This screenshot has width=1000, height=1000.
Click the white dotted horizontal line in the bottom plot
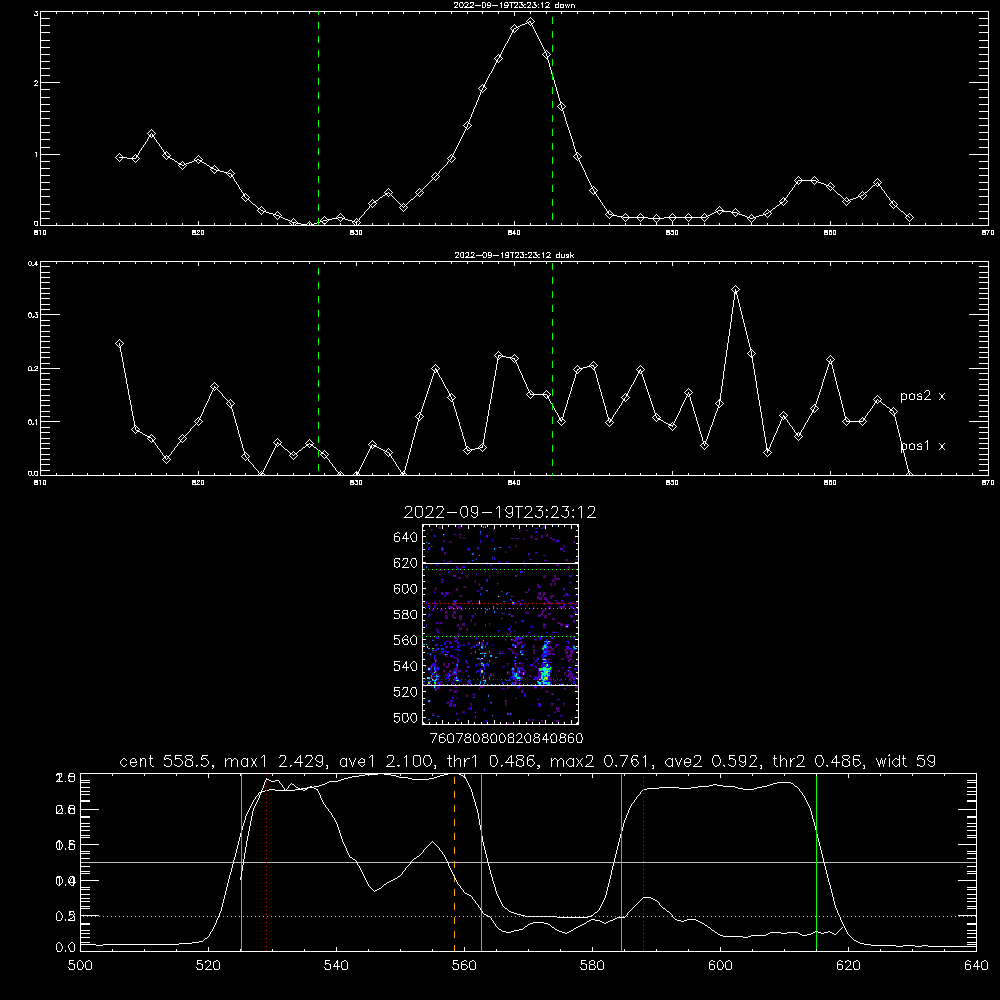click(528, 916)
